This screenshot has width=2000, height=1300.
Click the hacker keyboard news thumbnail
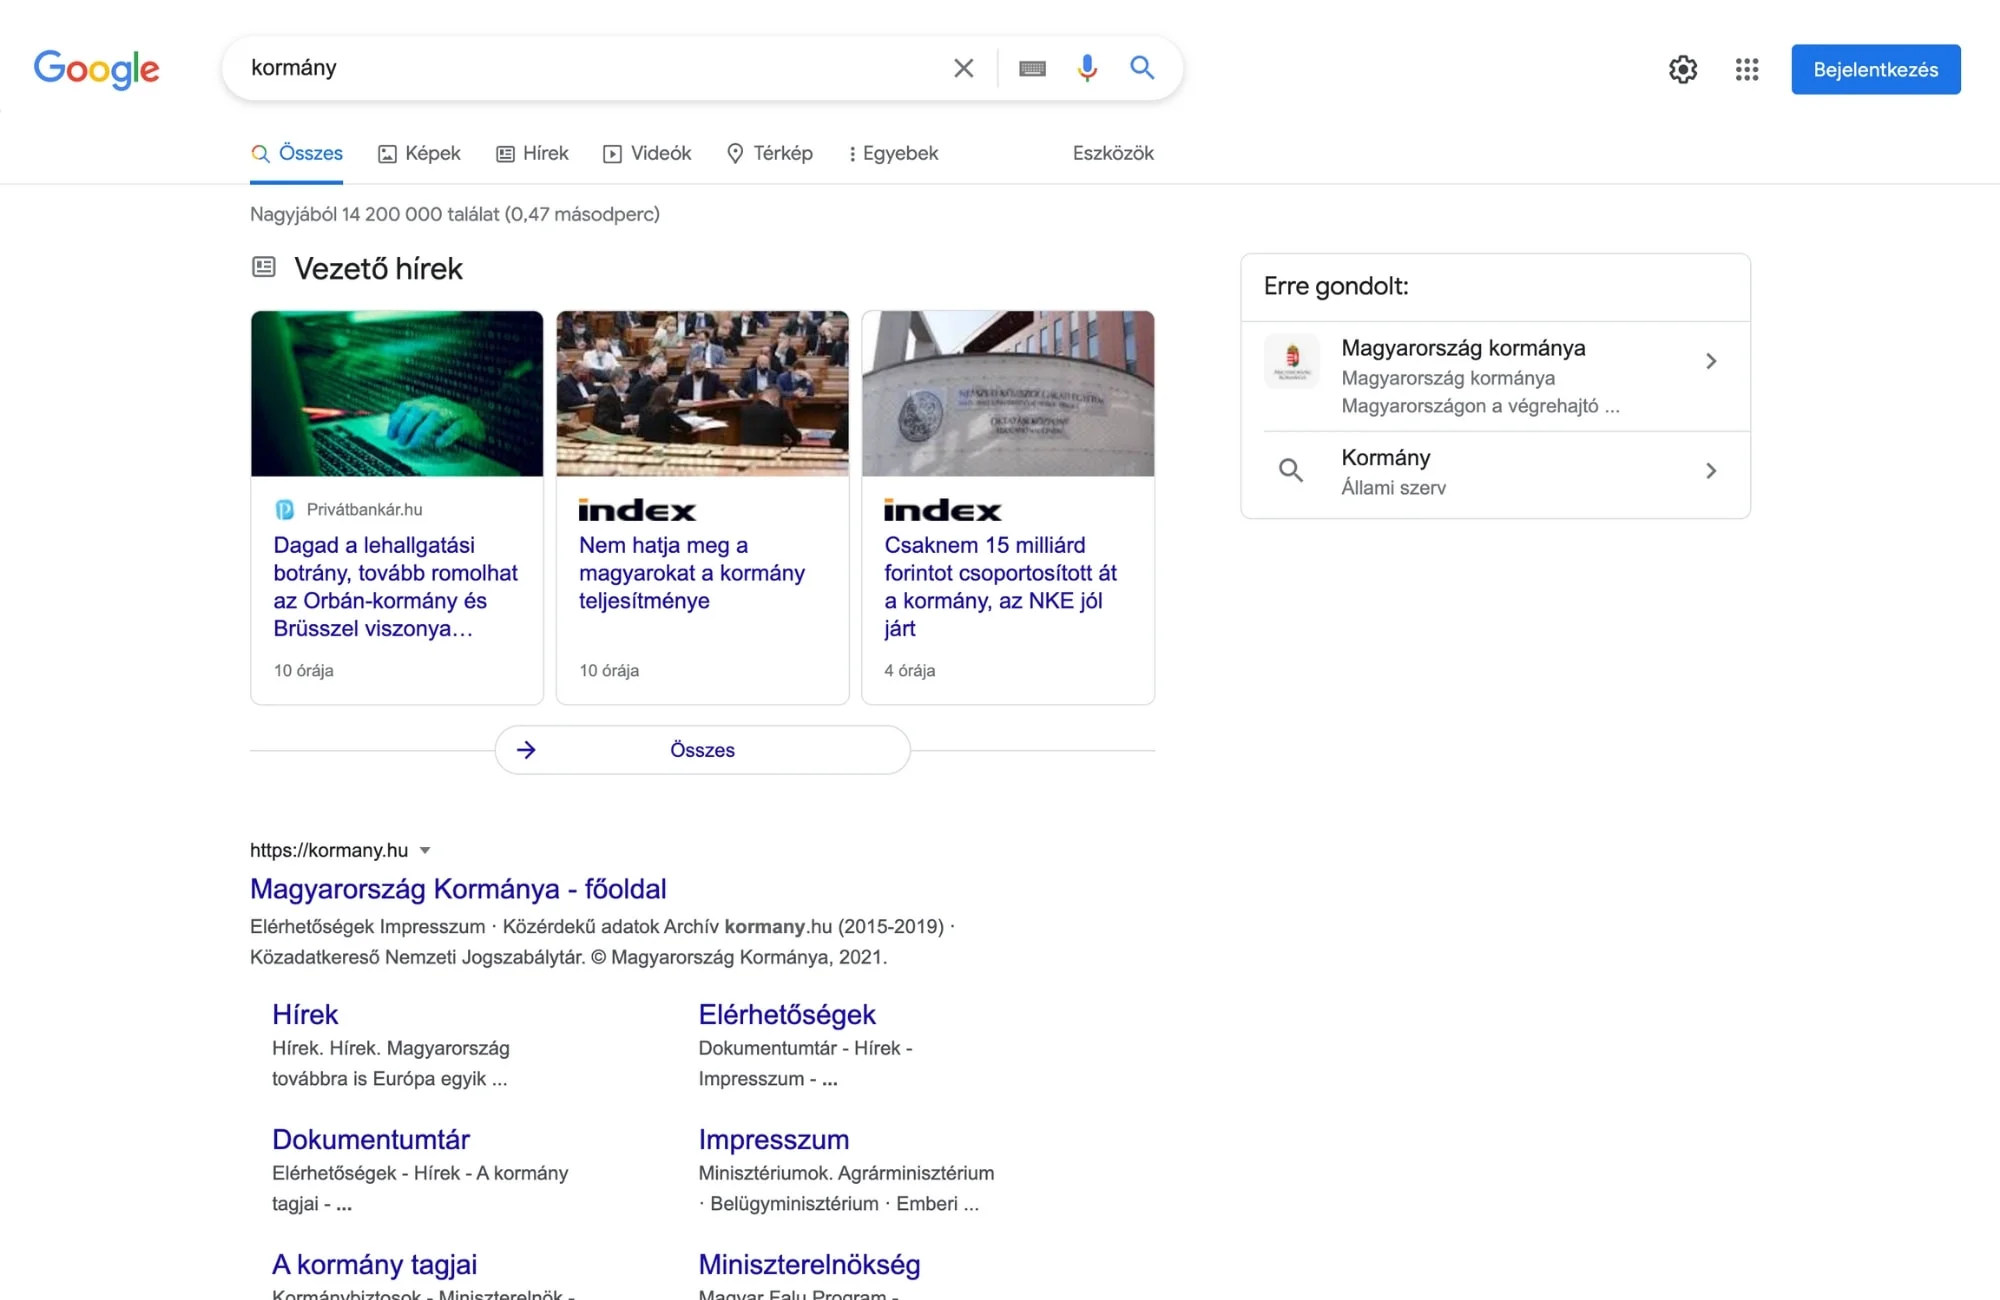397,393
